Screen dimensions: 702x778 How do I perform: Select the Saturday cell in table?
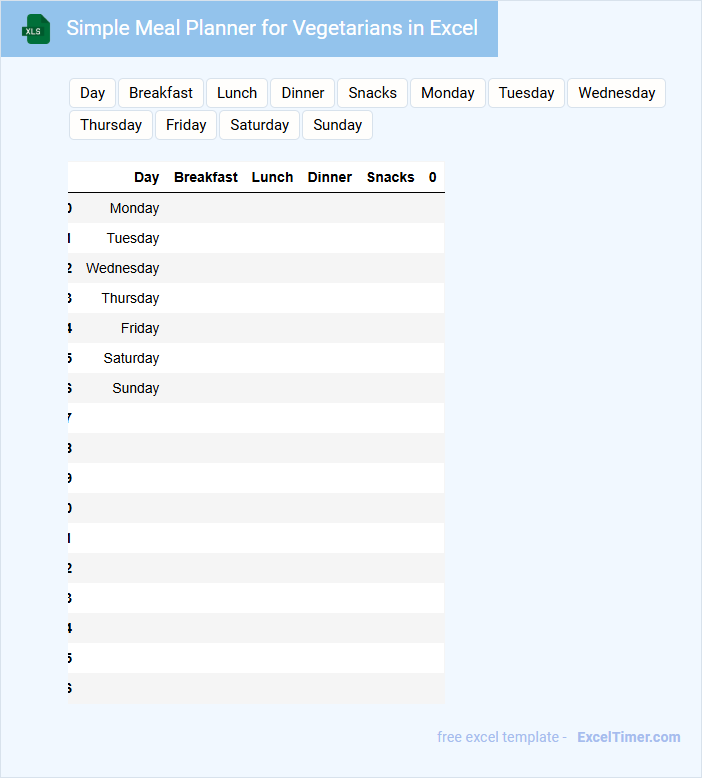131,358
